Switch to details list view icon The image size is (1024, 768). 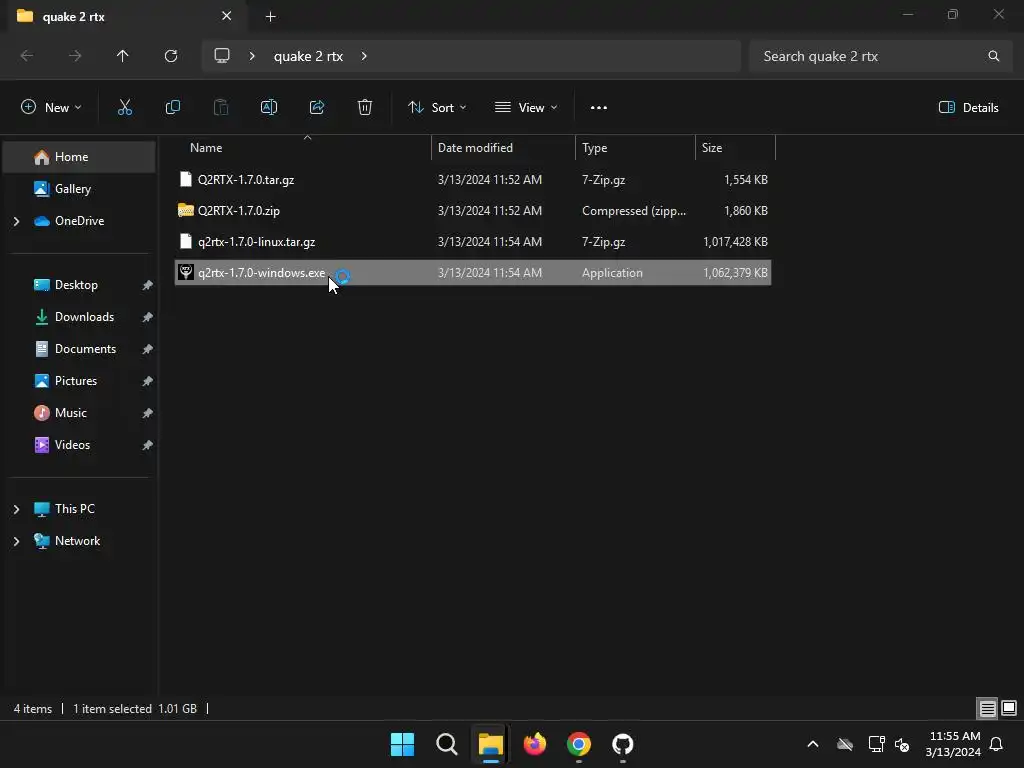coord(987,708)
